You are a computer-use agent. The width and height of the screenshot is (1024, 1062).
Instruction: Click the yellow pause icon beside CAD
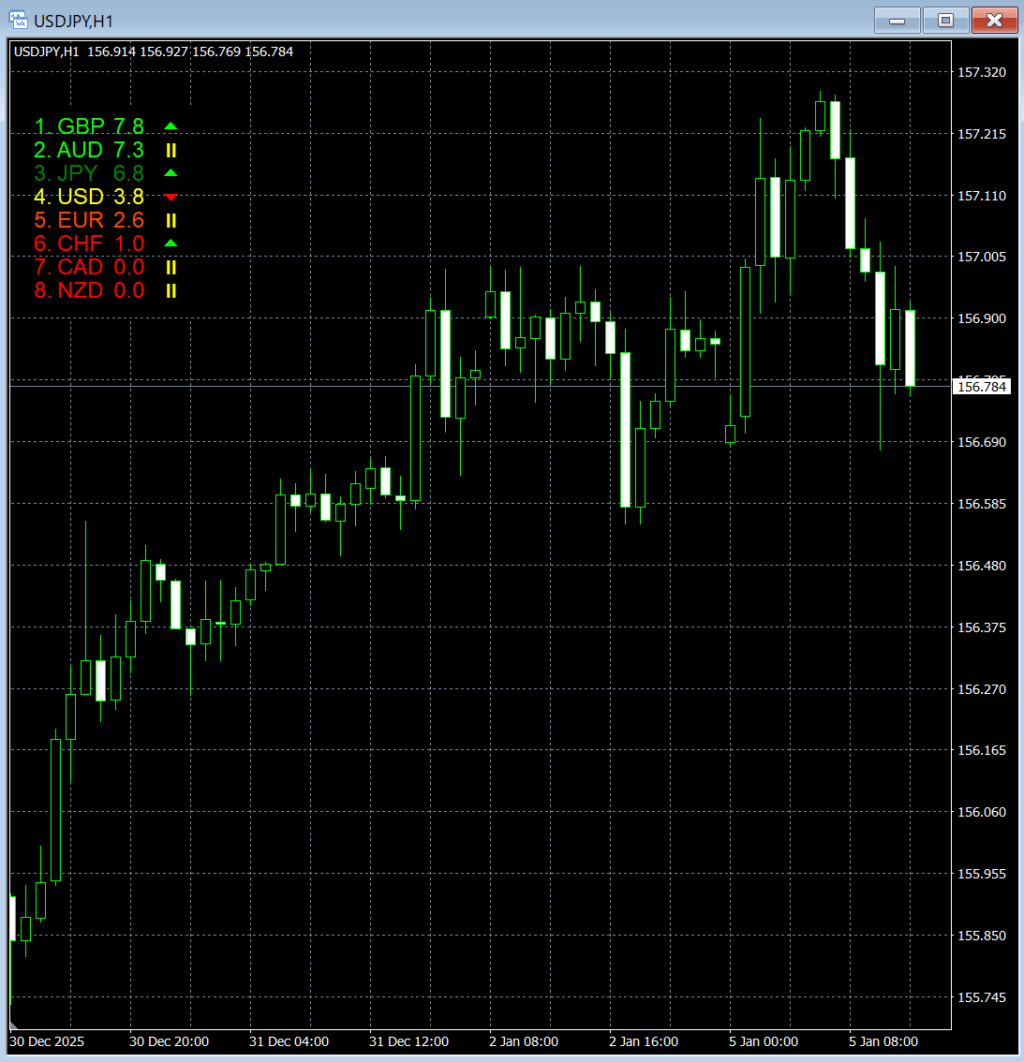click(171, 267)
